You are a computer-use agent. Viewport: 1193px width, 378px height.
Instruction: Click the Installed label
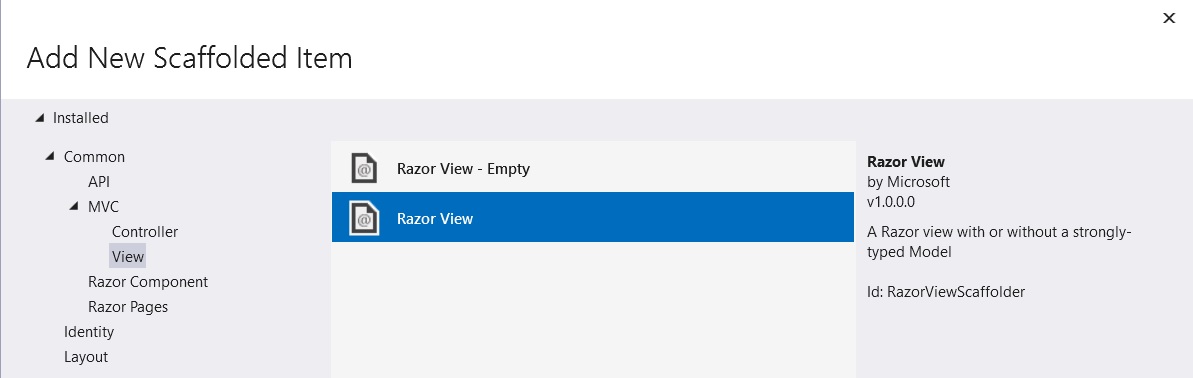tap(81, 118)
